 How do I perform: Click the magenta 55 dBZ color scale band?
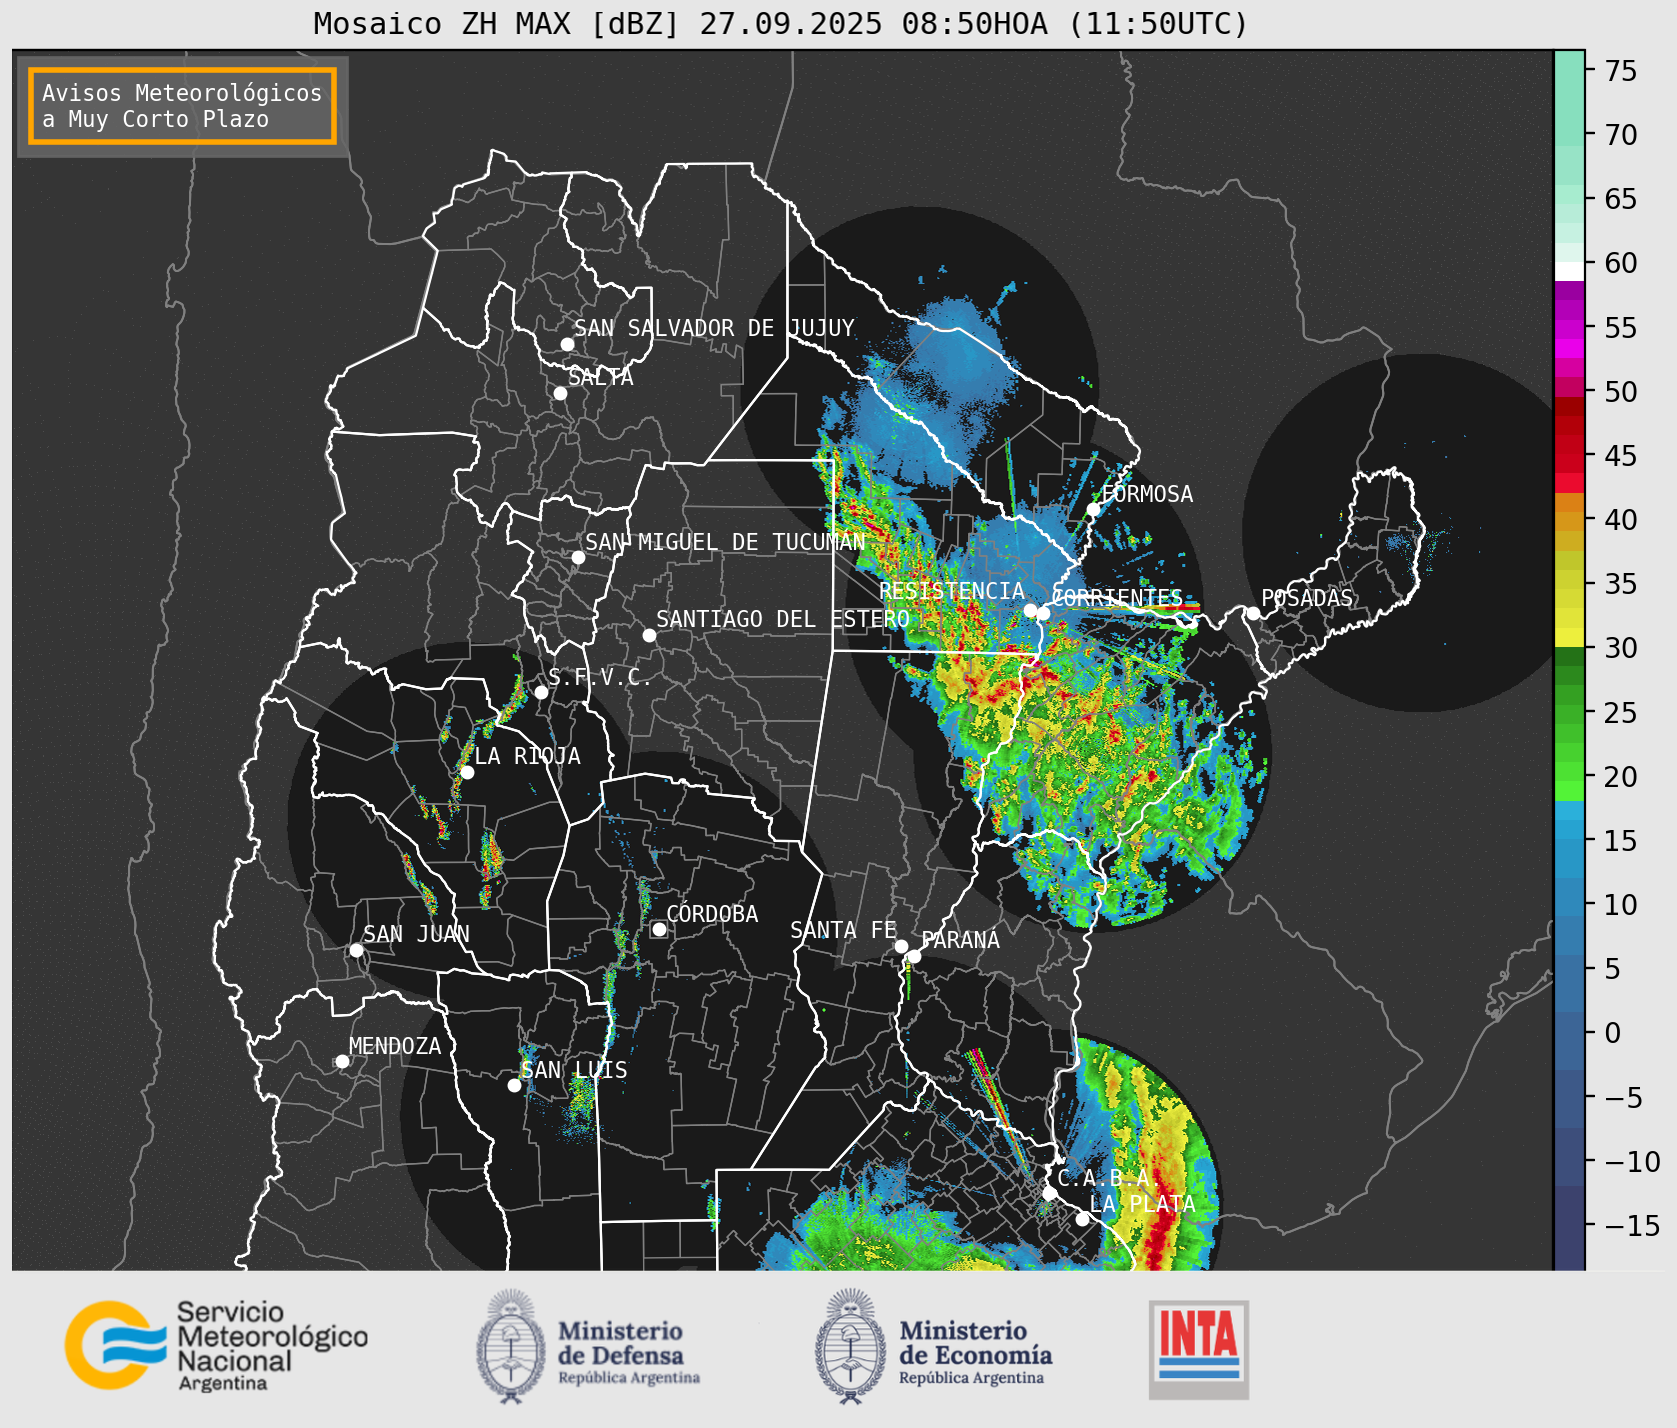(1569, 329)
